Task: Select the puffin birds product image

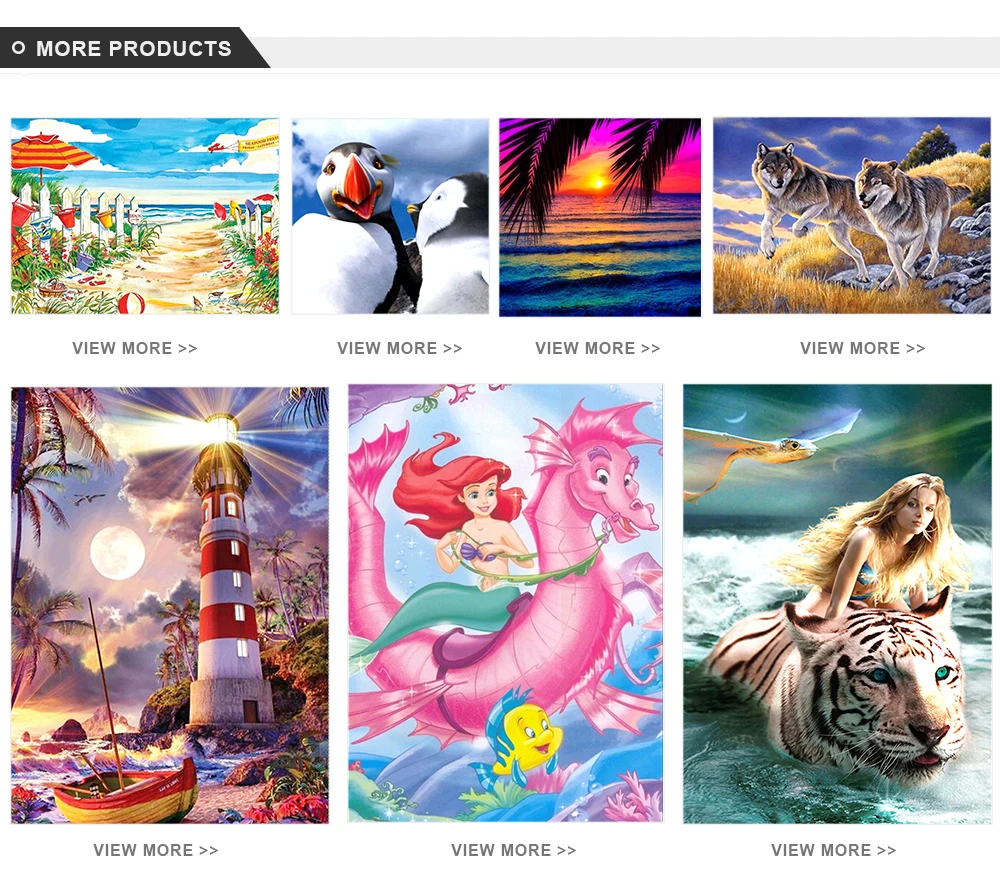Action: point(390,216)
